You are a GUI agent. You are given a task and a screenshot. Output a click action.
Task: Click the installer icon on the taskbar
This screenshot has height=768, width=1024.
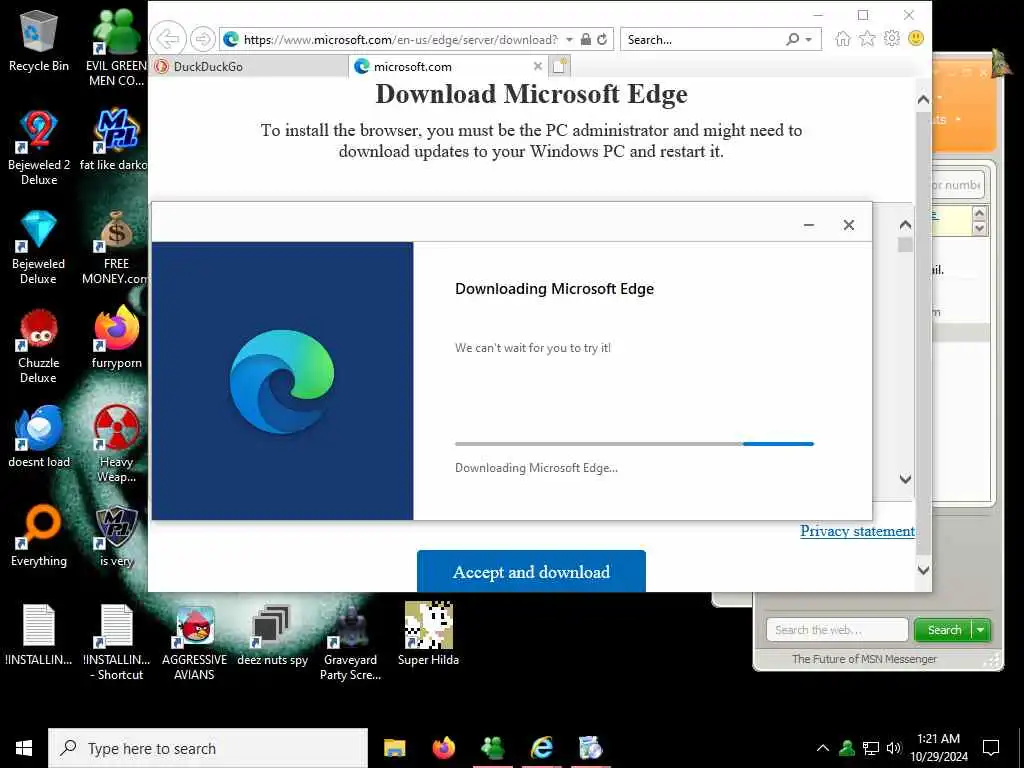(x=590, y=748)
